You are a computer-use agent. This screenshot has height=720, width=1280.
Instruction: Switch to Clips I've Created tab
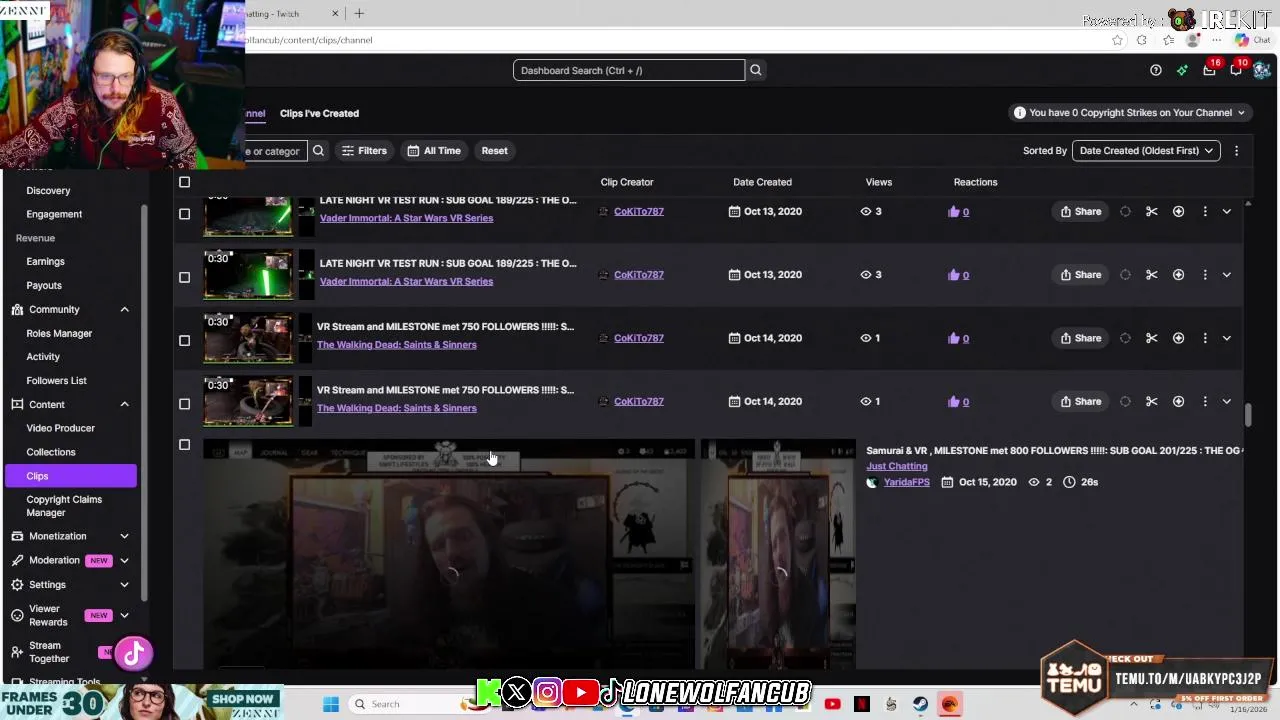(319, 113)
